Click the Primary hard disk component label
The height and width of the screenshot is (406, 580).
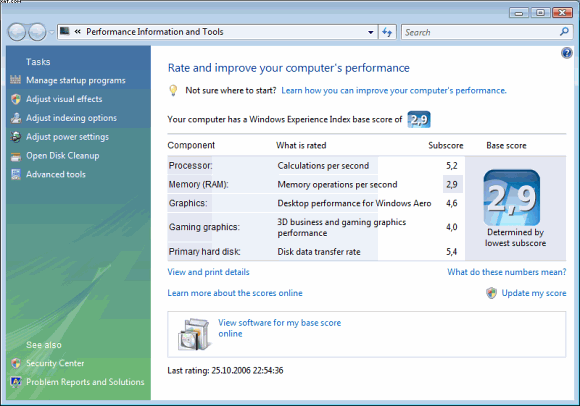[205, 252]
